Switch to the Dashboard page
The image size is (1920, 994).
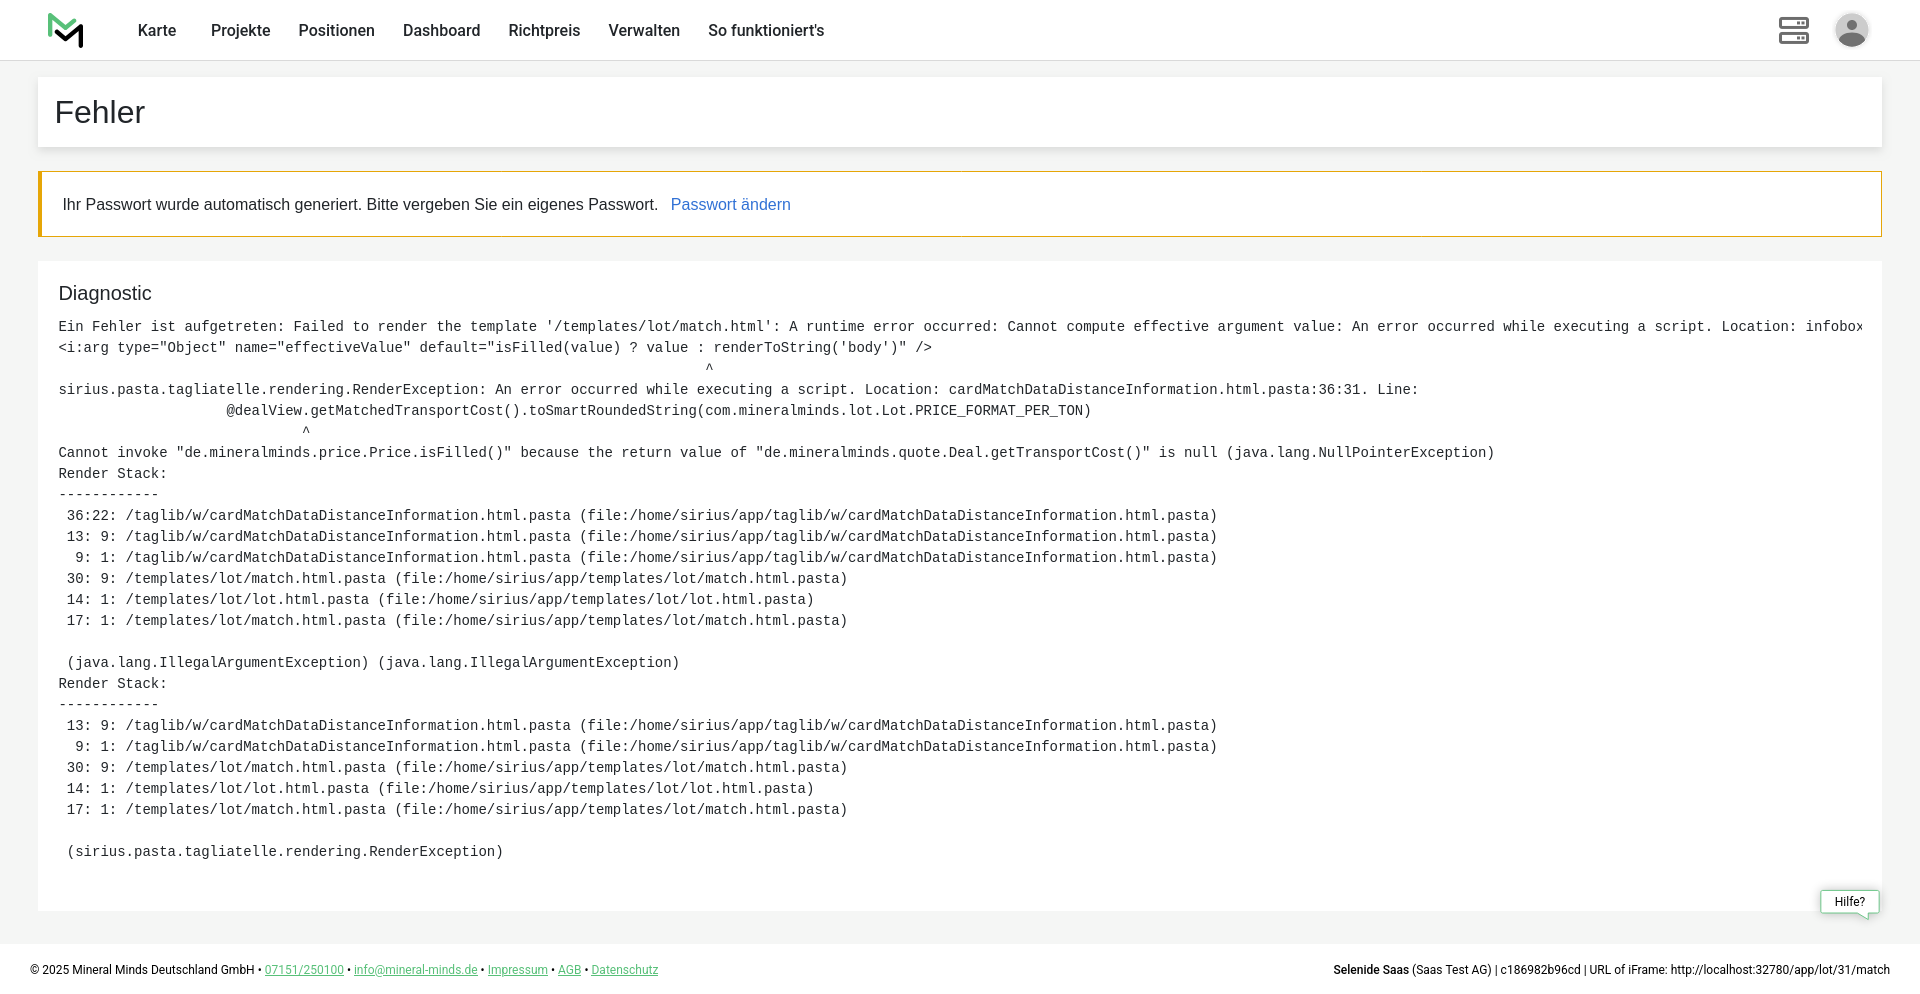click(441, 31)
